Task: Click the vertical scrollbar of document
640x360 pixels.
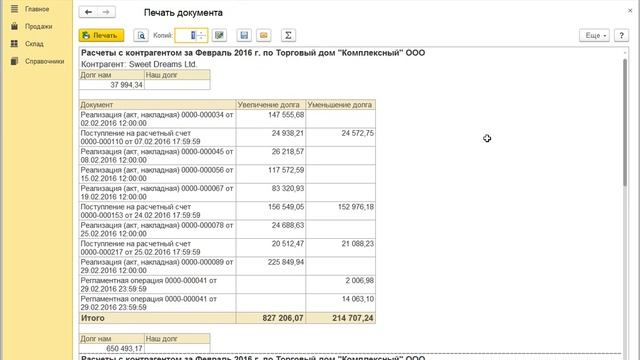Action: click(624, 122)
